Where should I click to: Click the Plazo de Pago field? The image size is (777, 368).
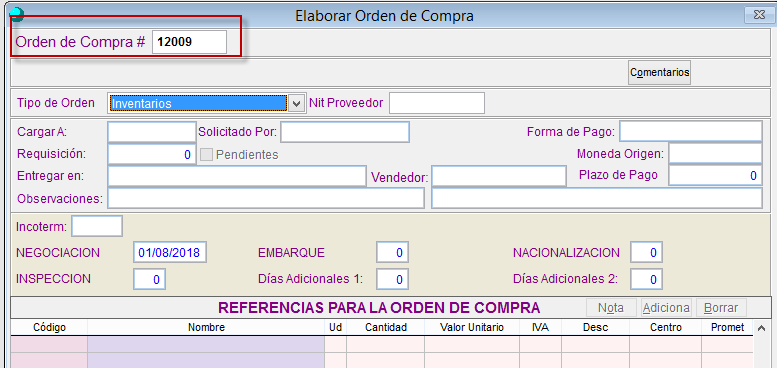715,175
